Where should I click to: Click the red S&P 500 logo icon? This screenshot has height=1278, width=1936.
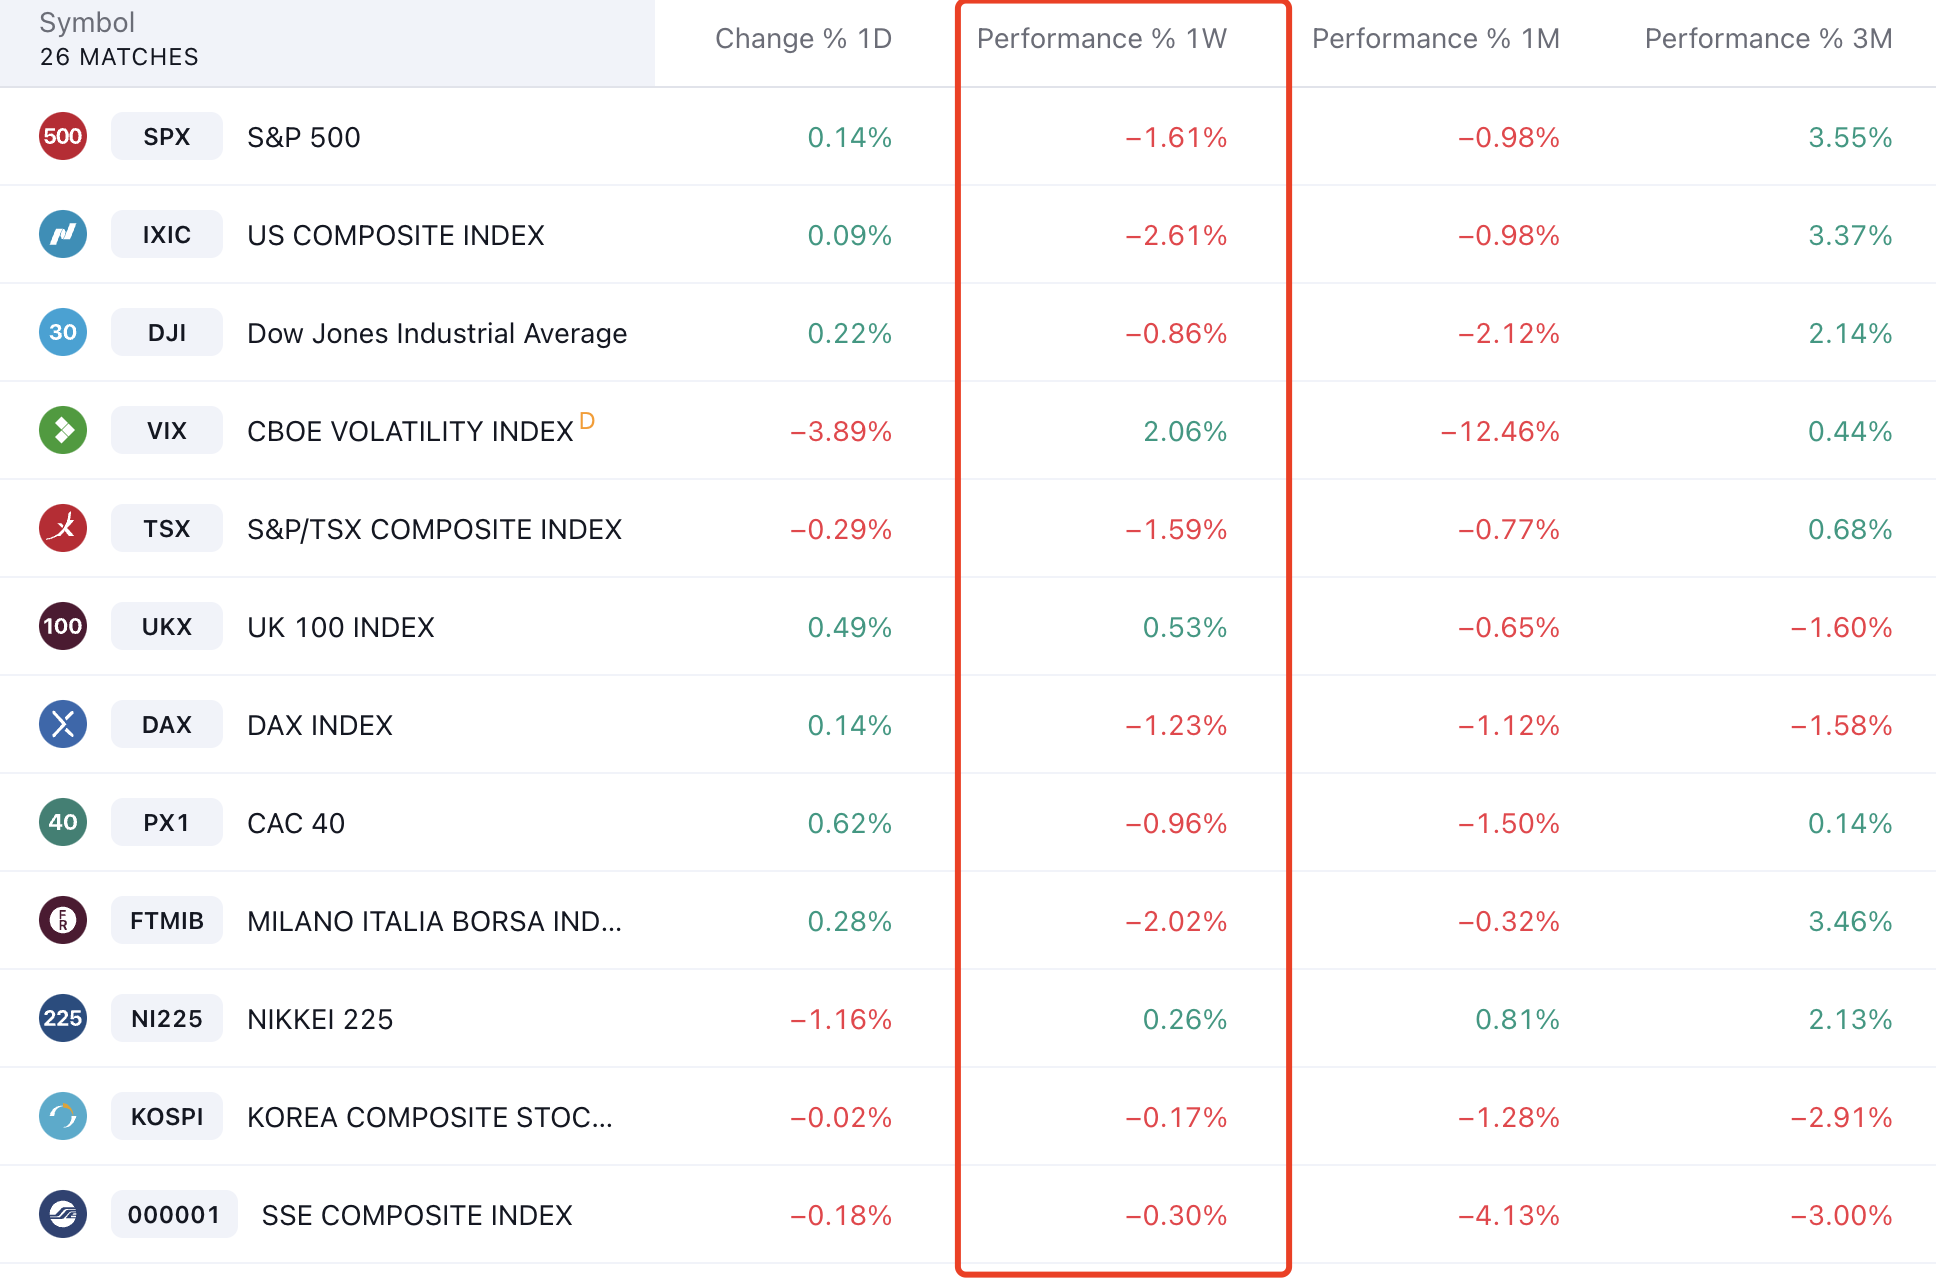click(63, 136)
